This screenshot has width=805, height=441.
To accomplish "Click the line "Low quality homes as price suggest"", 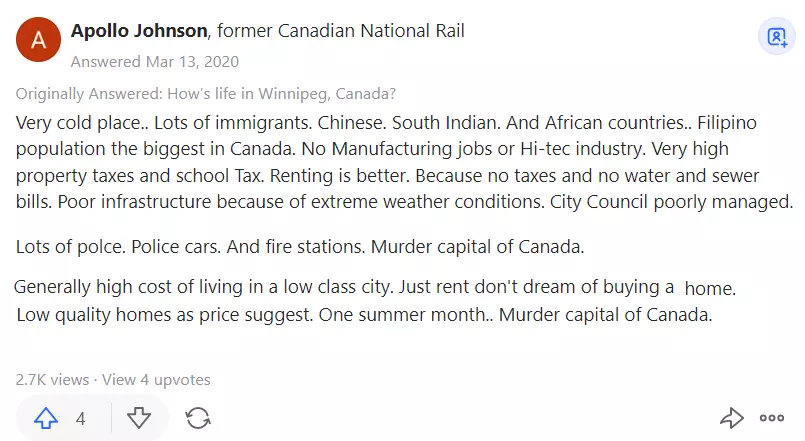I will pyautogui.click(x=365, y=314).
